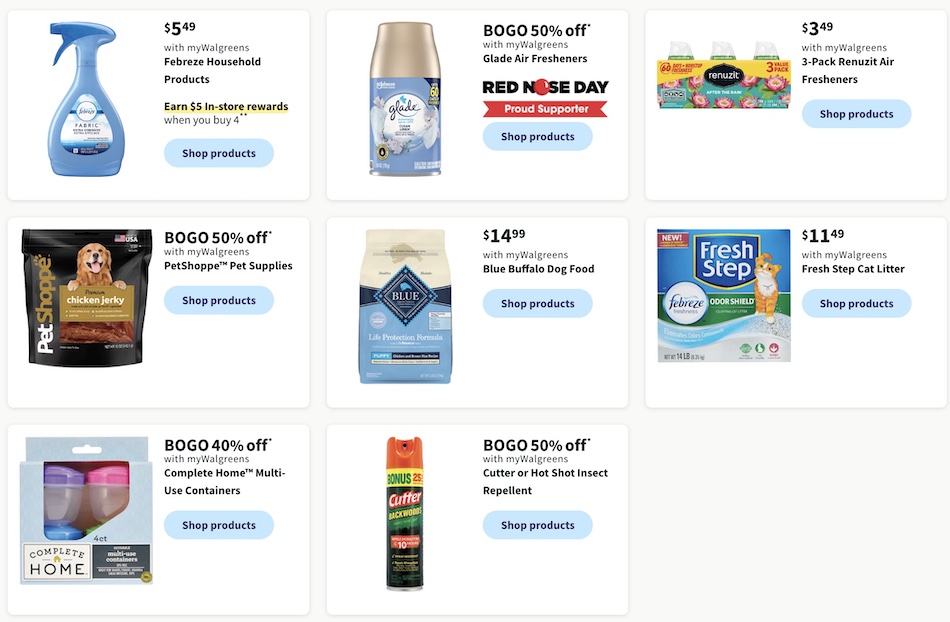
Task: Click the Fresh Step Cat Litter title
Action: (x=852, y=269)
